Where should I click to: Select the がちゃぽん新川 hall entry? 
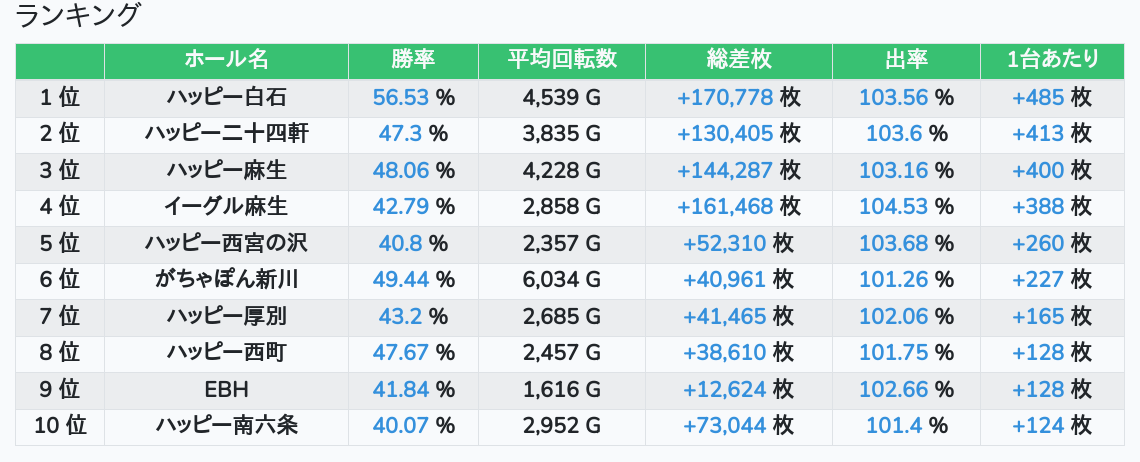(x=226, y=280)
